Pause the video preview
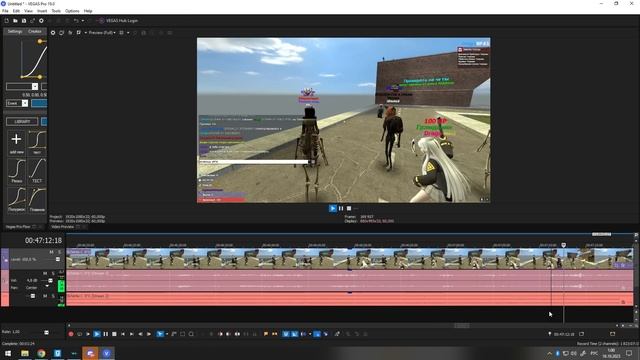Screen dimensions: 640x360 [x=341, y=209]
